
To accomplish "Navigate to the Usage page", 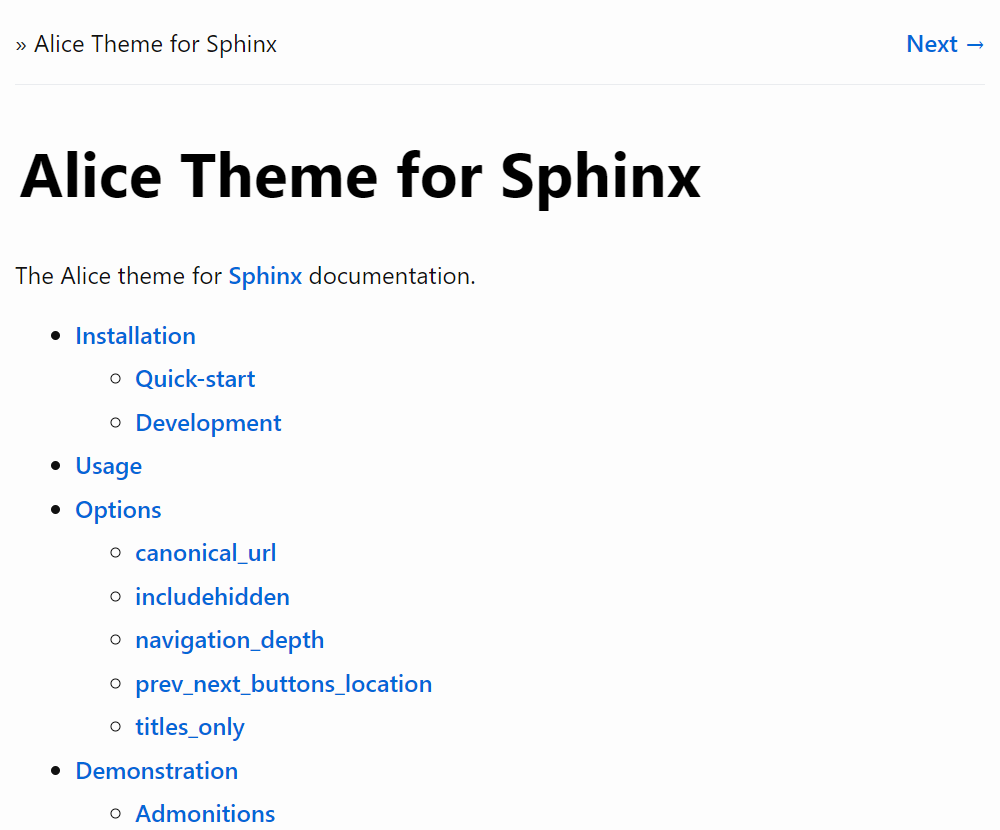I will [x=108, y=466].
